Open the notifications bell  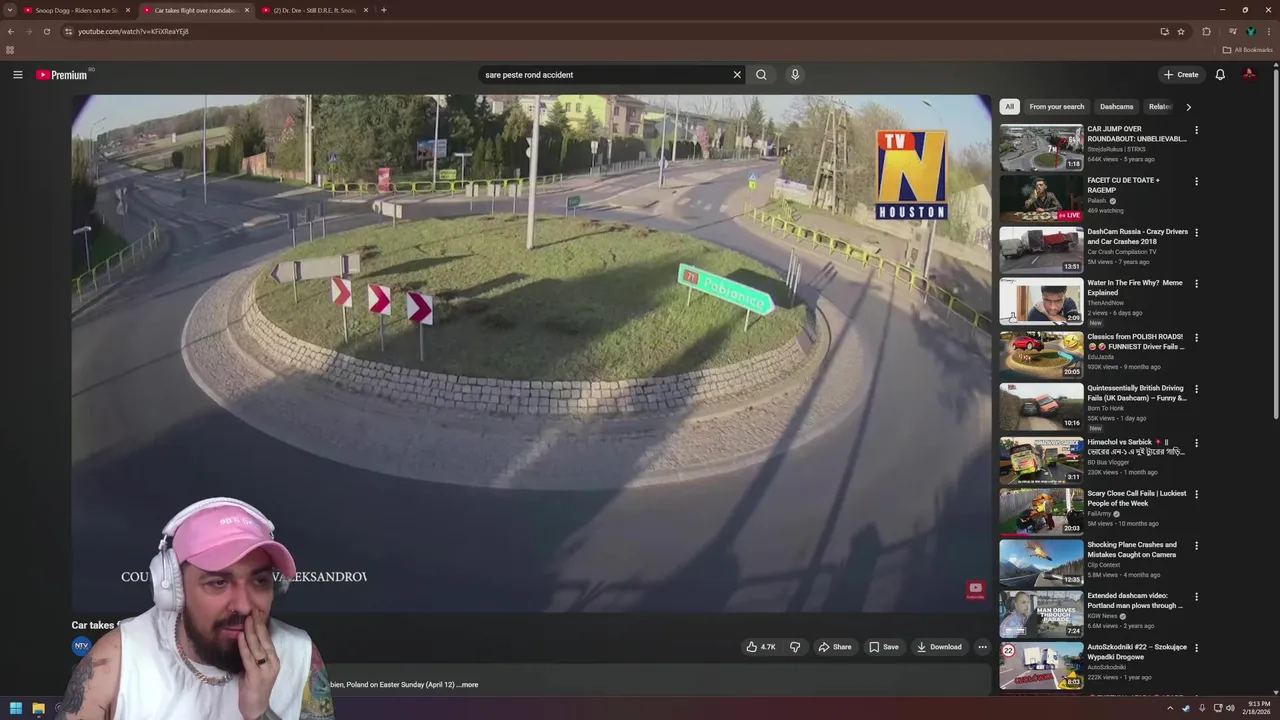[x=1220, y=74]
